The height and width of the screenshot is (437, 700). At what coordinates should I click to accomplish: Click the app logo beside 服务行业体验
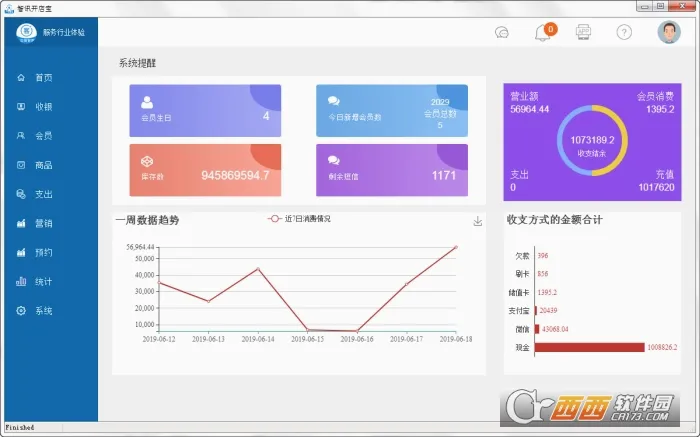click(26, 32)
